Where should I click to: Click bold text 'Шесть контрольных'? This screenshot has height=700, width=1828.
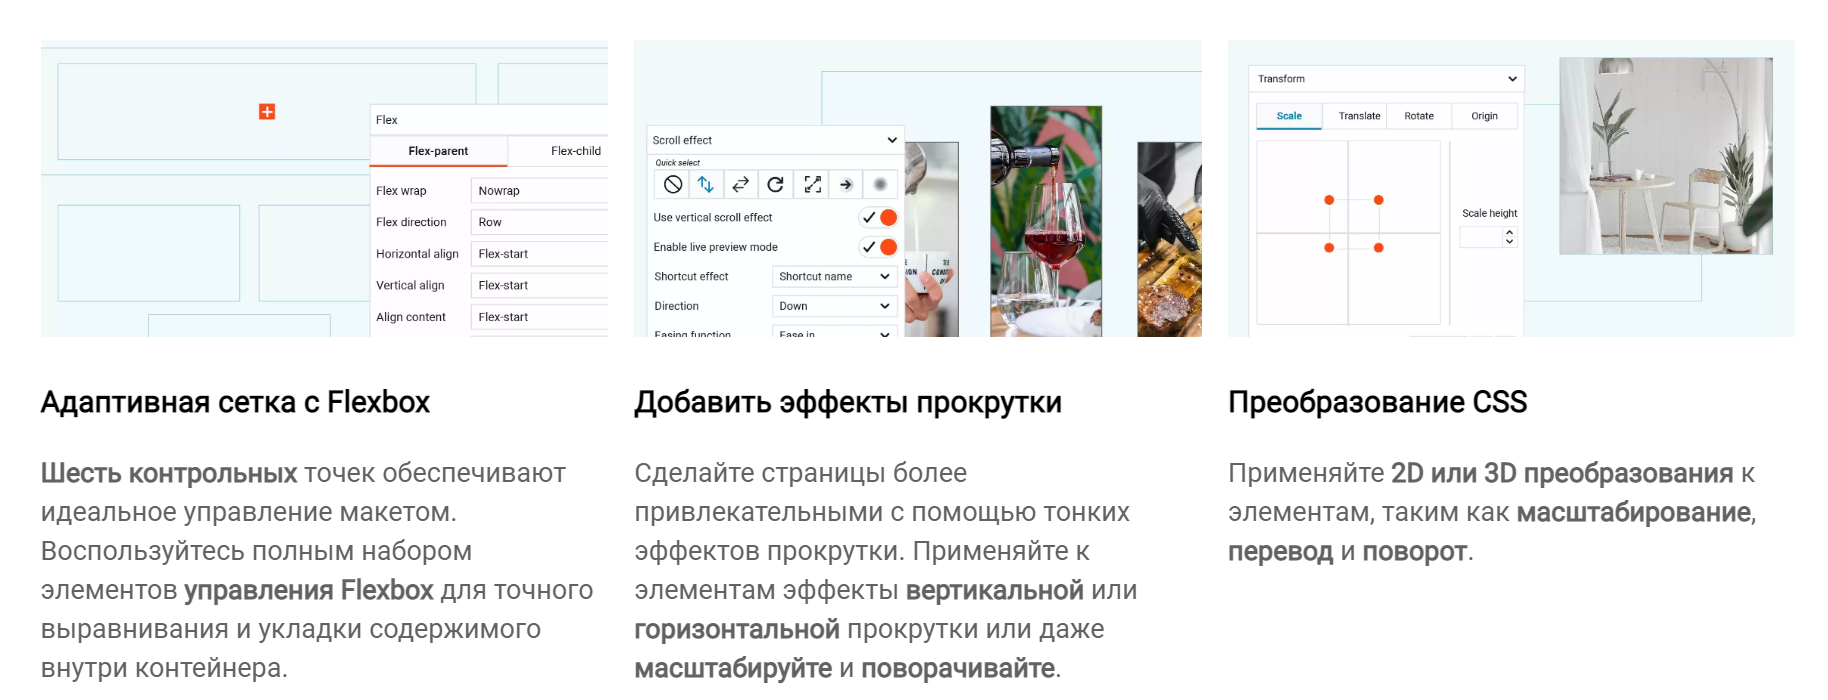click(x=169, y=473)
